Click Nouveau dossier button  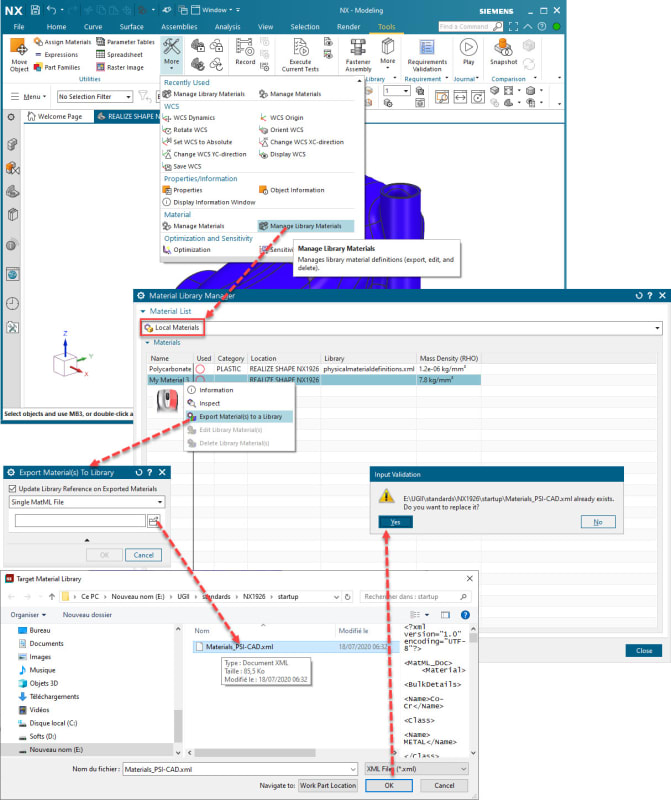87,615
